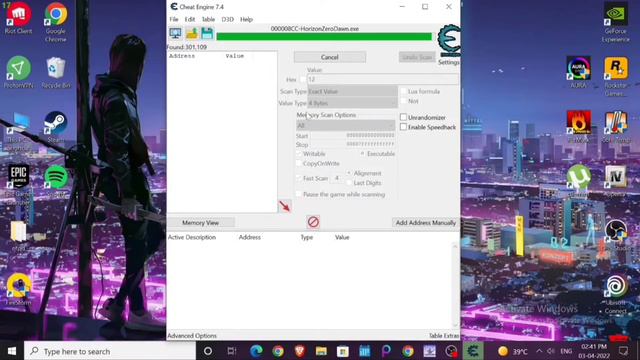The image size is (640, 360).
Task: Open Microsoft Edge from the taskbar
Action: 256,351
